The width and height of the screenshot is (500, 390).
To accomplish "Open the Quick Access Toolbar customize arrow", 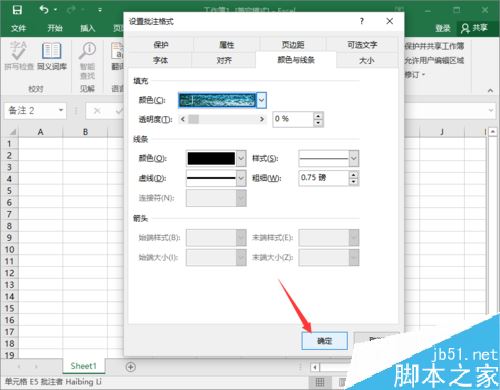I will coord(100,10).
